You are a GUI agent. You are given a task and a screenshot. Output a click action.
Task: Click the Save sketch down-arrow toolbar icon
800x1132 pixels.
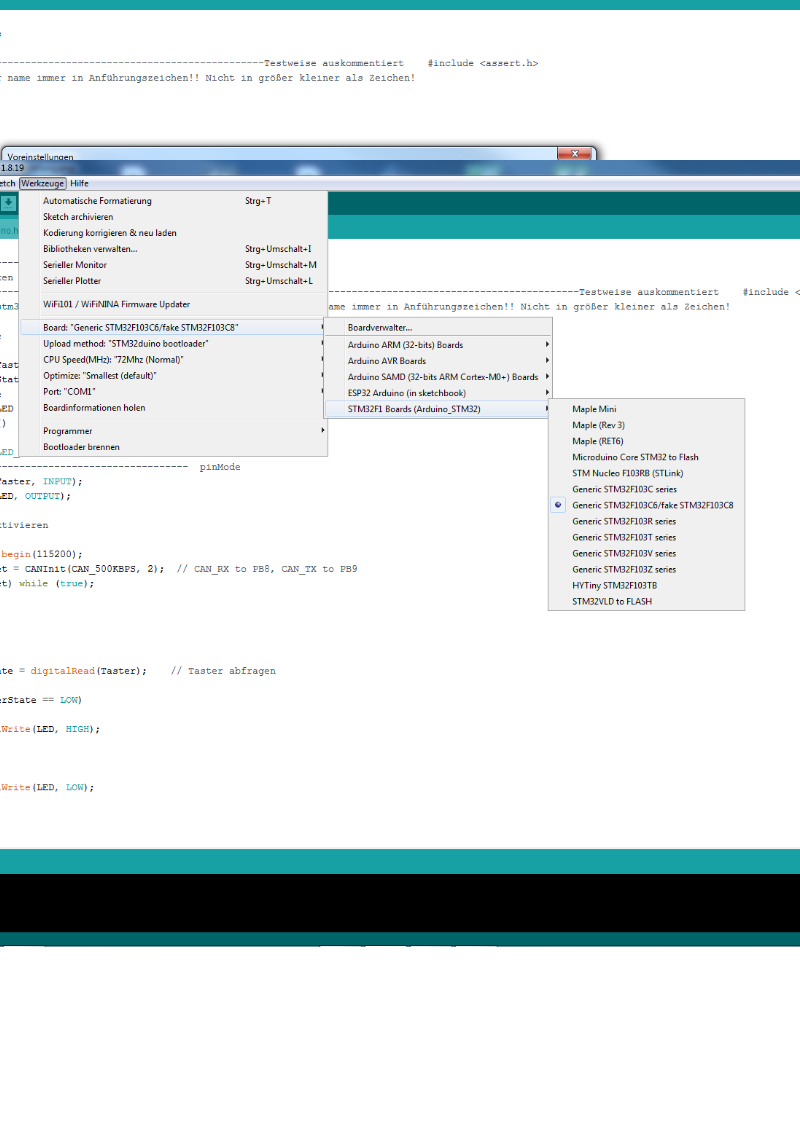coord(8,204)
